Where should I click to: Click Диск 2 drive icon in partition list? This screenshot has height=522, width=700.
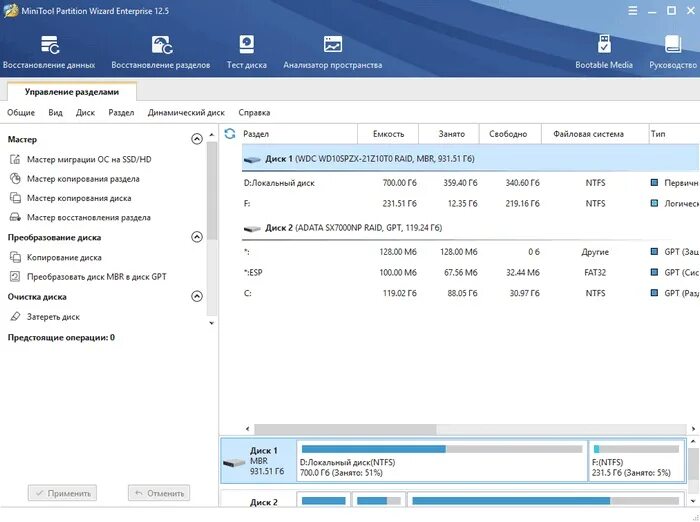252,229
